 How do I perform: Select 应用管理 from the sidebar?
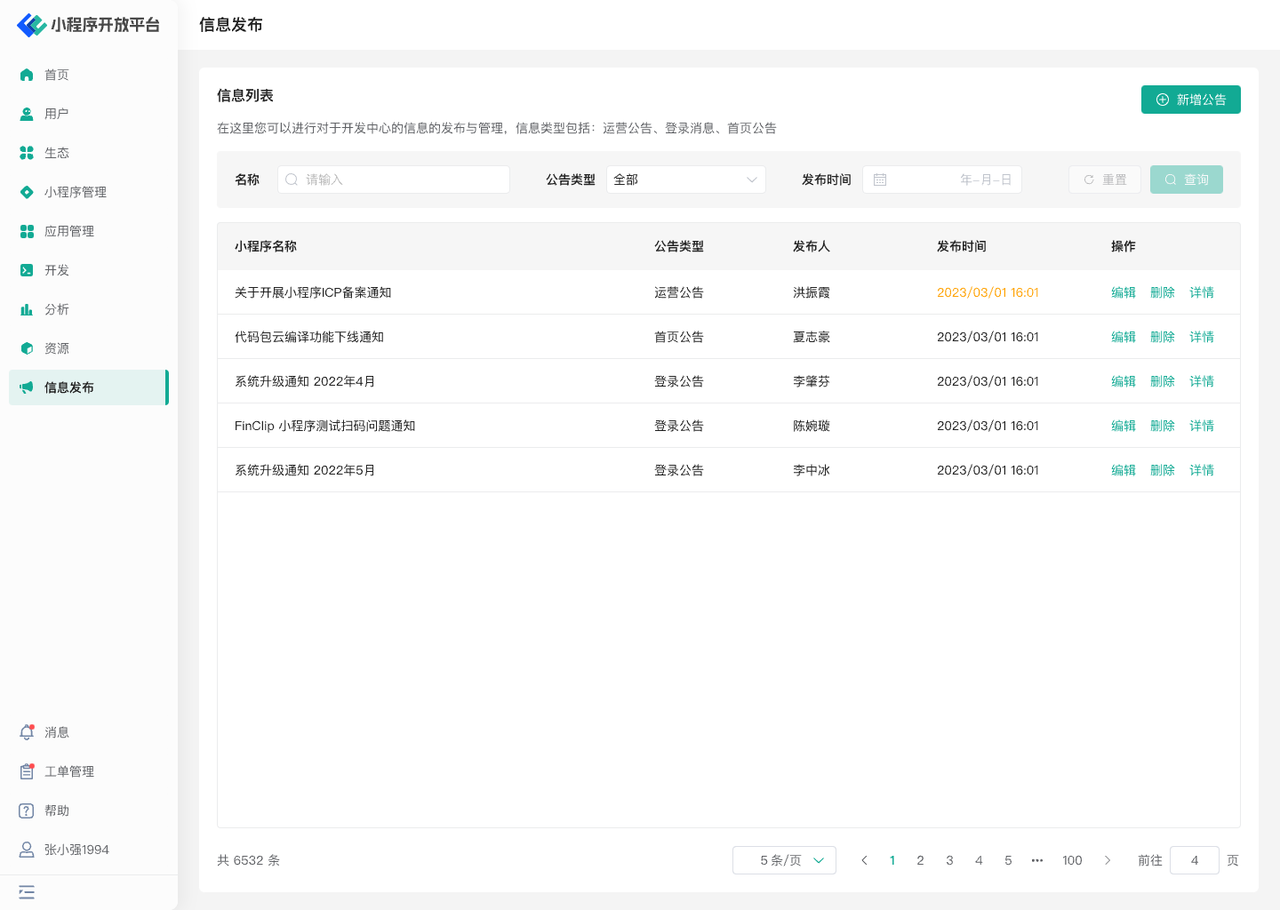tap(69, 231)
